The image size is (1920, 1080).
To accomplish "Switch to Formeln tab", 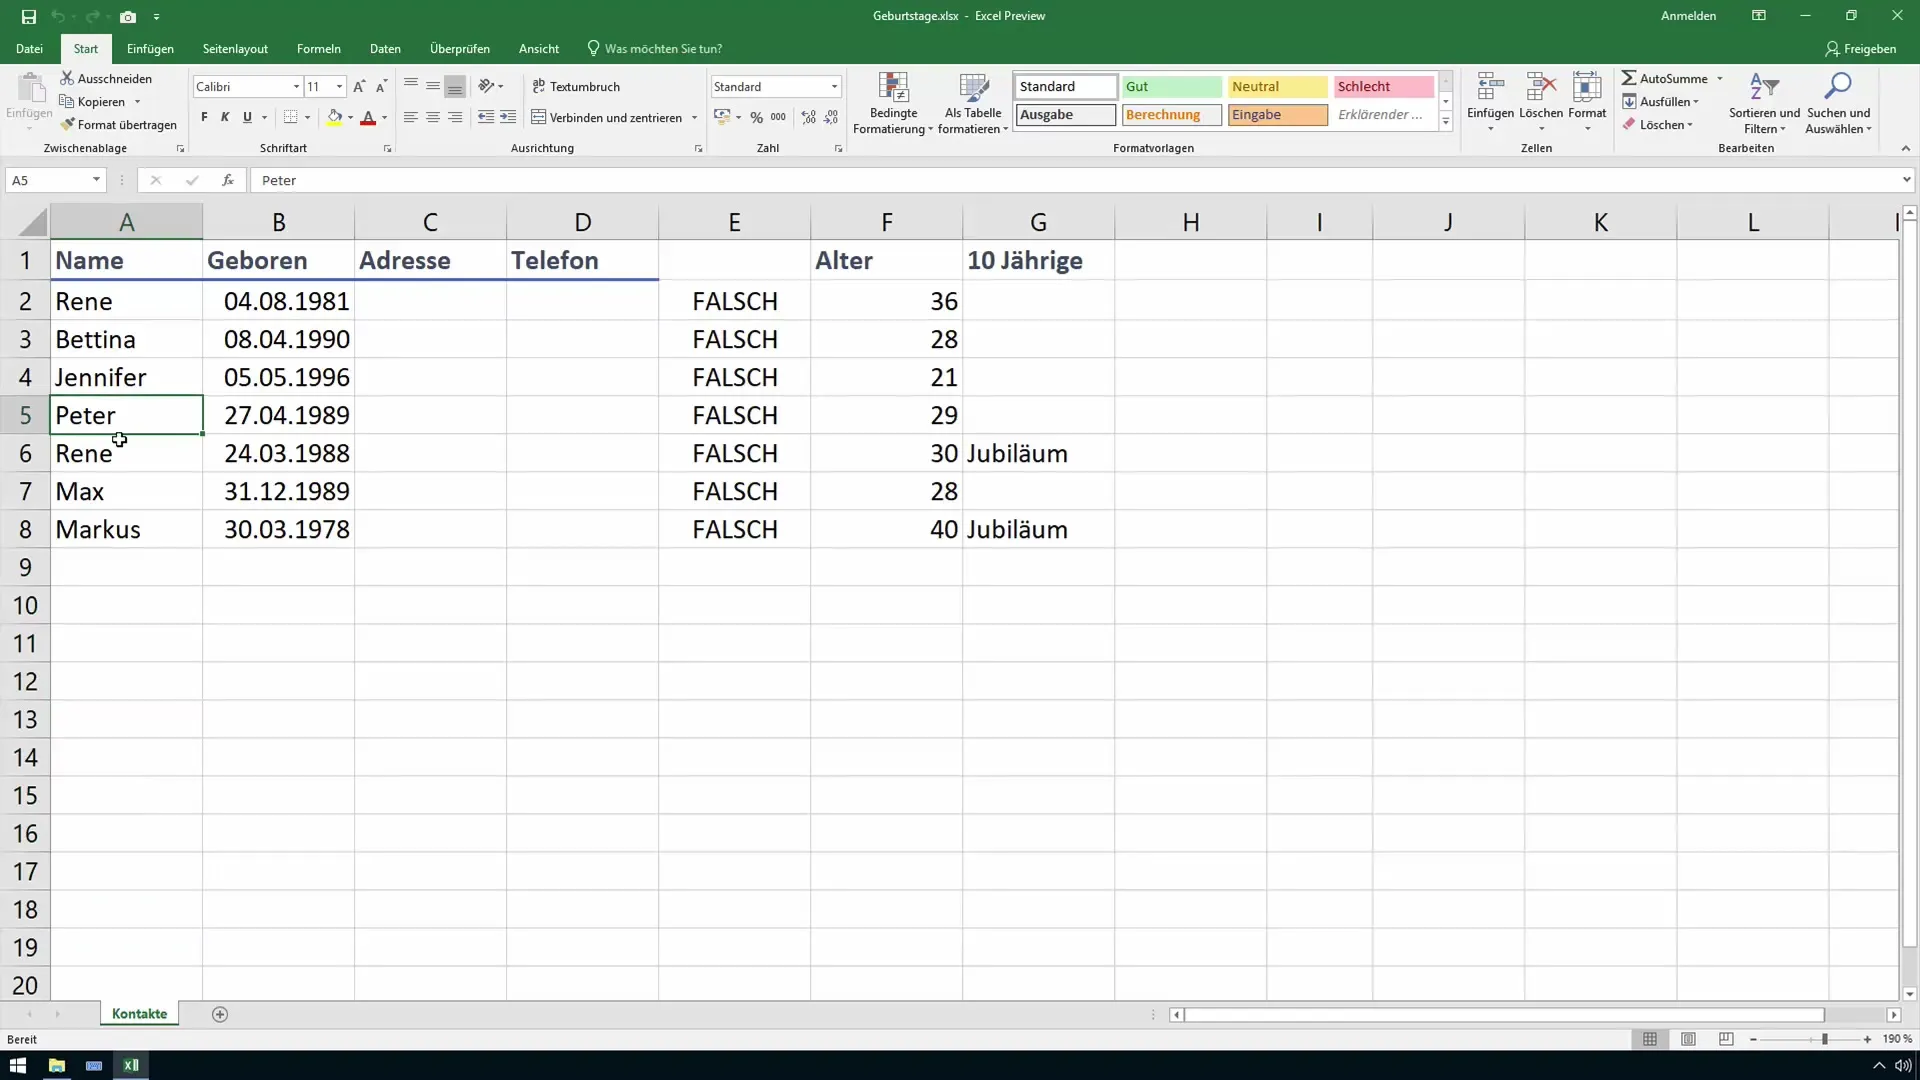I will pos(318,49).
